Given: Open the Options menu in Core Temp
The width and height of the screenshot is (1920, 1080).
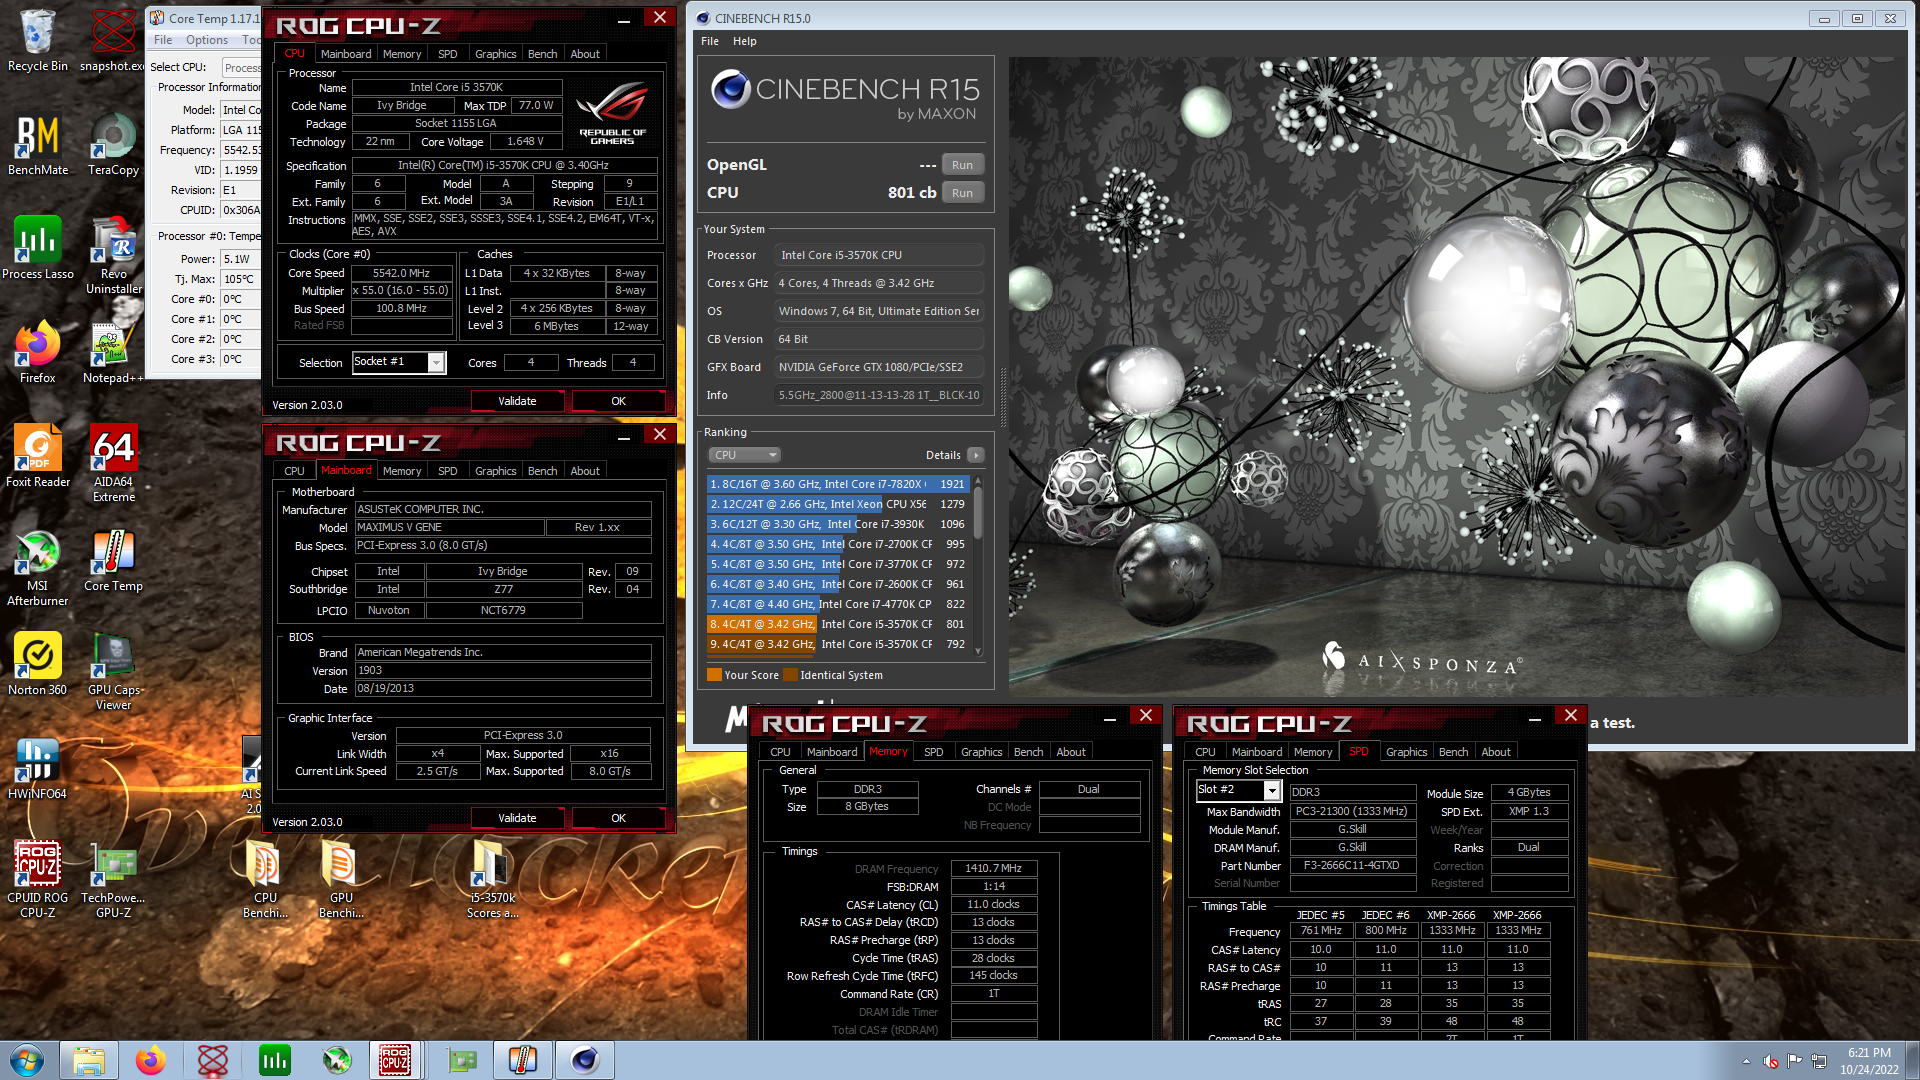Looking at the screenshot, I should pyautogui.click(x=207, y=40).
